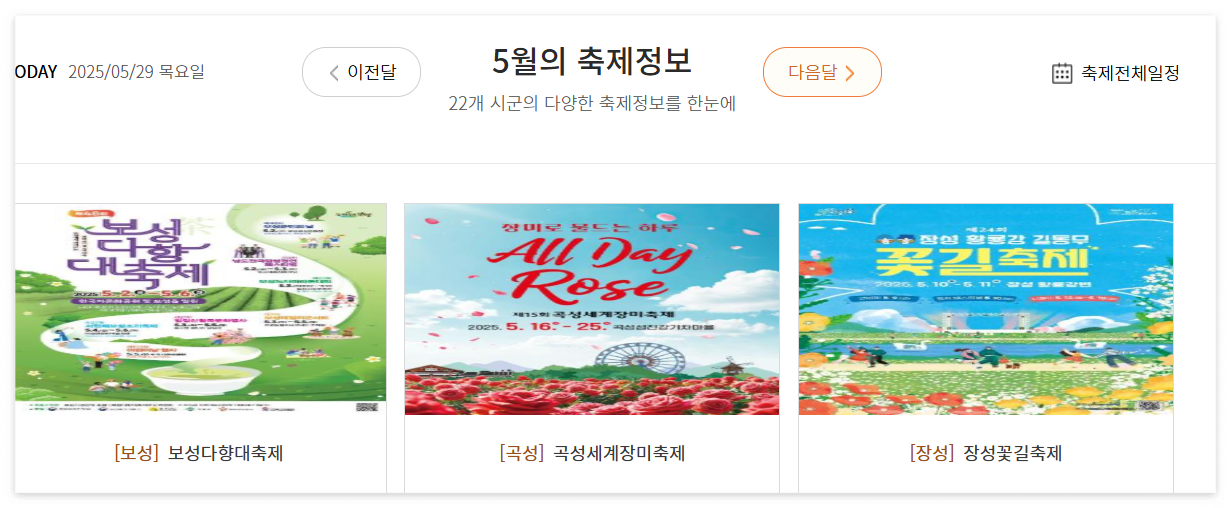The image size is (1231, 508).
Task: Click the calendar icon beside 축제전체일정
Action: tap(1062, 73)
